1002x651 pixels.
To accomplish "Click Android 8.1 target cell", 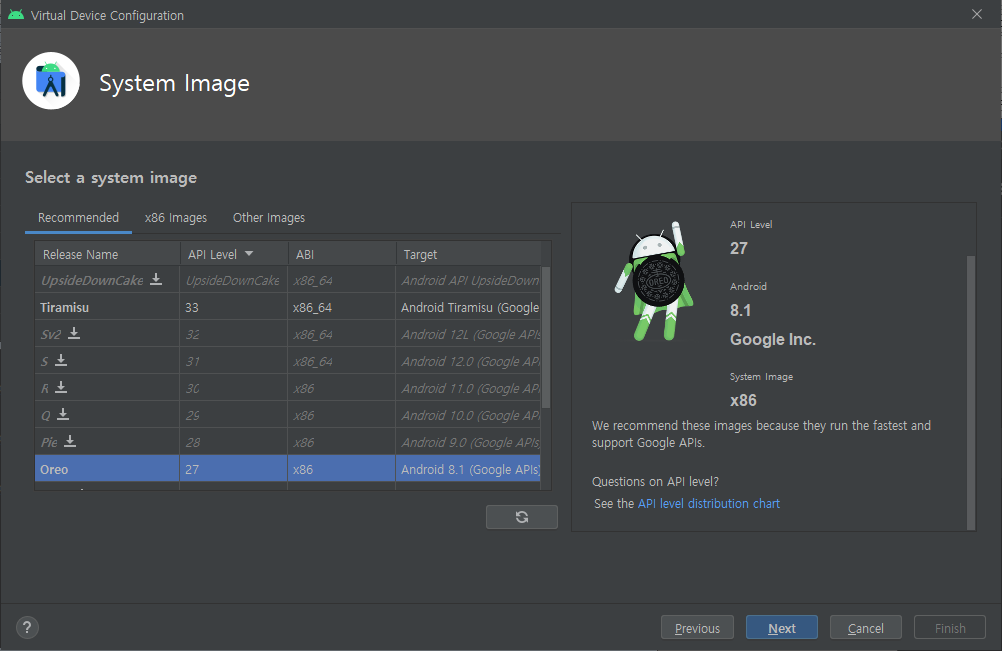I will (468, 469).
